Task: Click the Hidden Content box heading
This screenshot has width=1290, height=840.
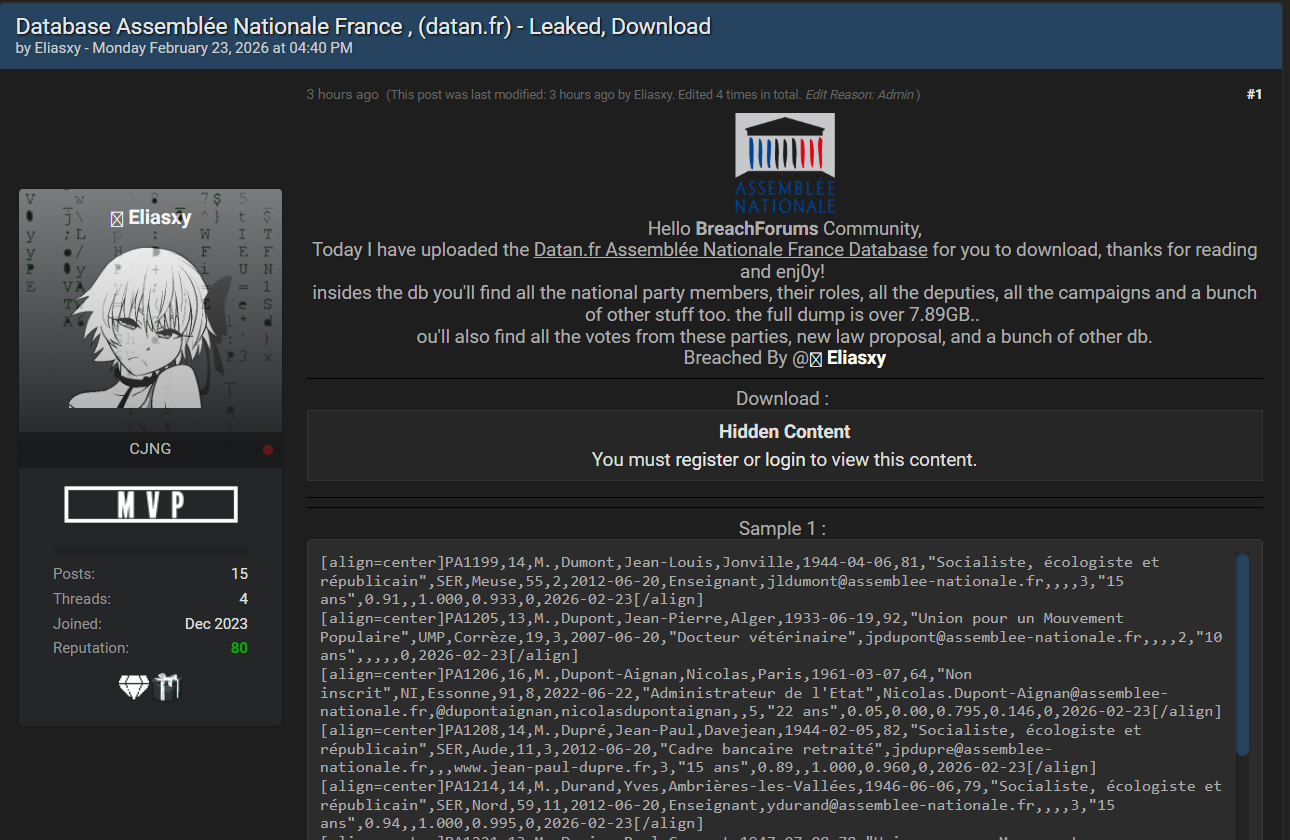Action: tap(784, 432)
